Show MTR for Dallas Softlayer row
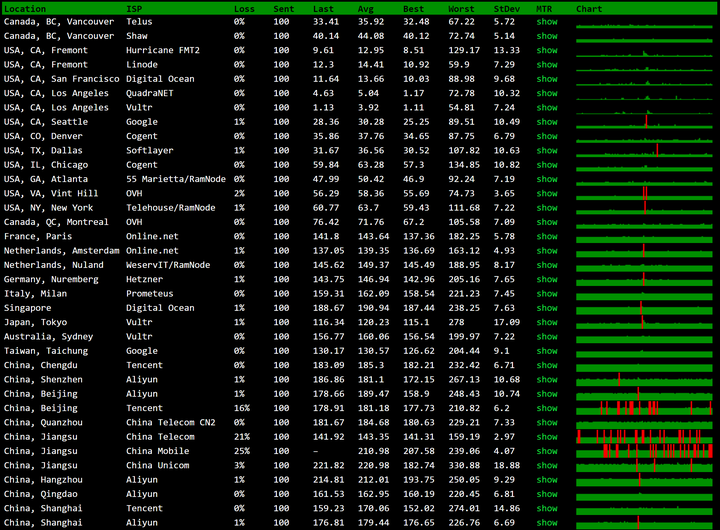720x530 pixels. click(x=547, y=150)
